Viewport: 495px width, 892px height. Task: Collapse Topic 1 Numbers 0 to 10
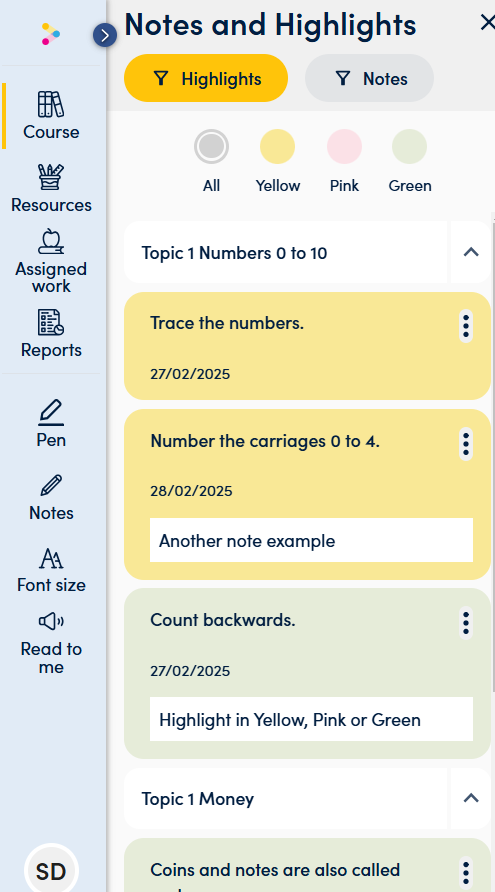(471, 252)
